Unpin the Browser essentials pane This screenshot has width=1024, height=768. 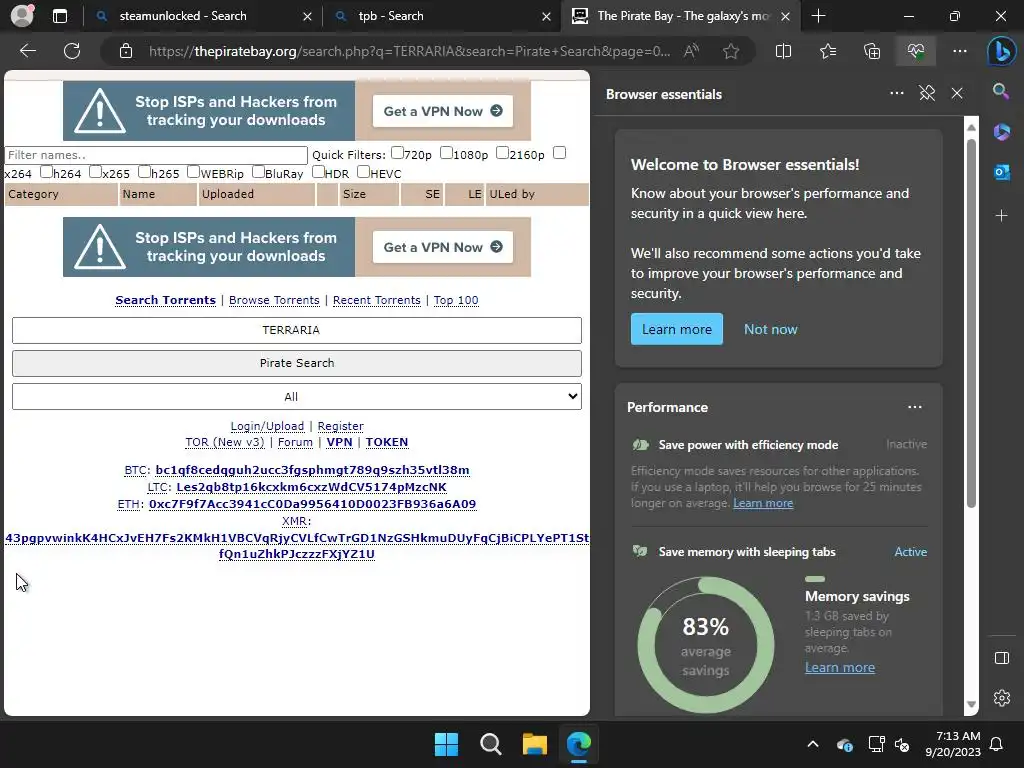point(927,93)
